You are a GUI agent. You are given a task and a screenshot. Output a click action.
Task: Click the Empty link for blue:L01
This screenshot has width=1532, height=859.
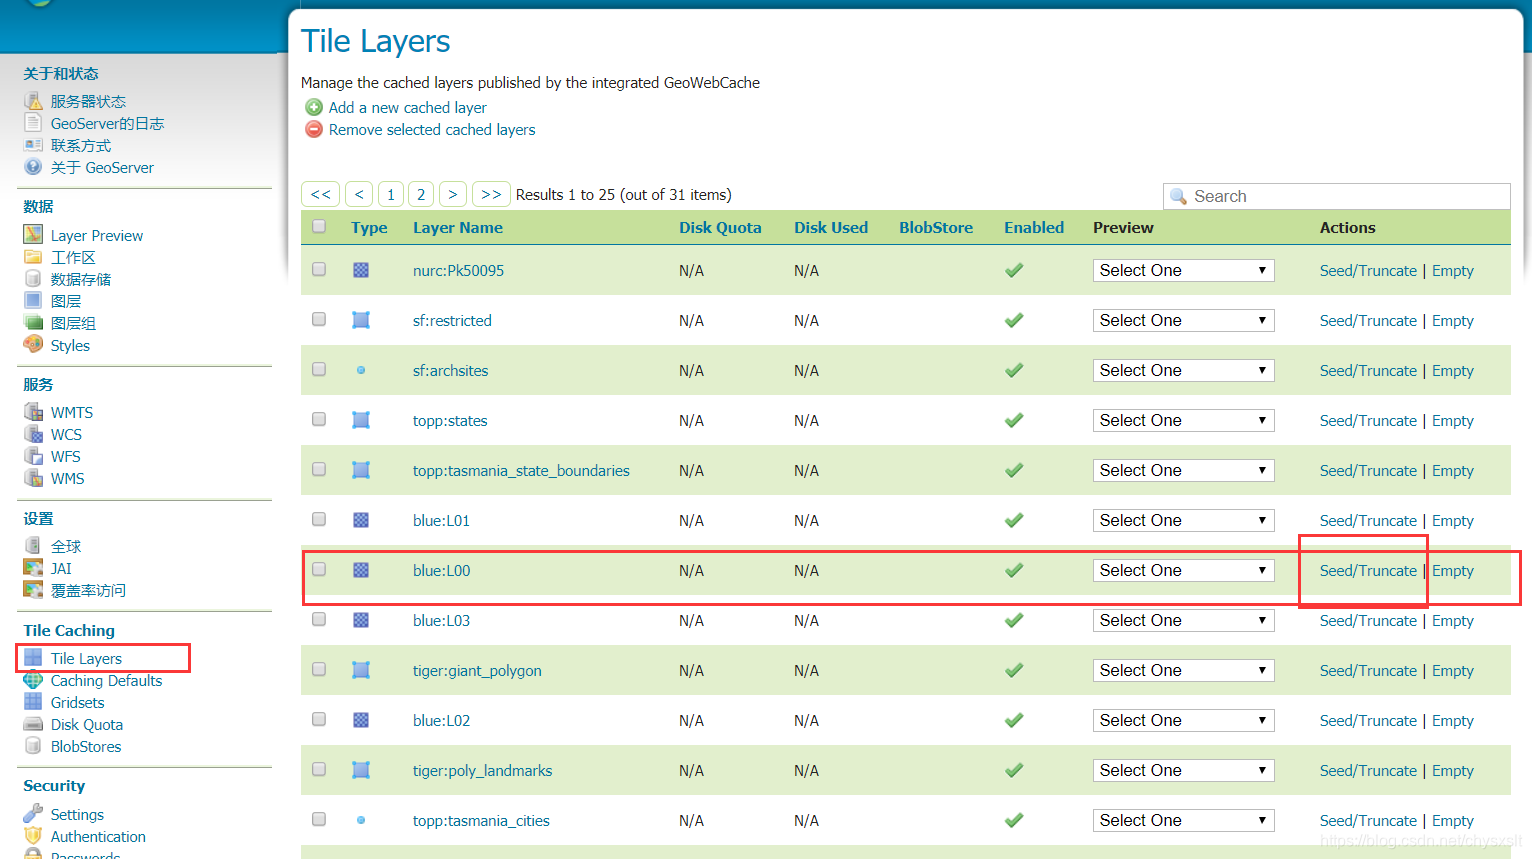tap(1453, 520)
